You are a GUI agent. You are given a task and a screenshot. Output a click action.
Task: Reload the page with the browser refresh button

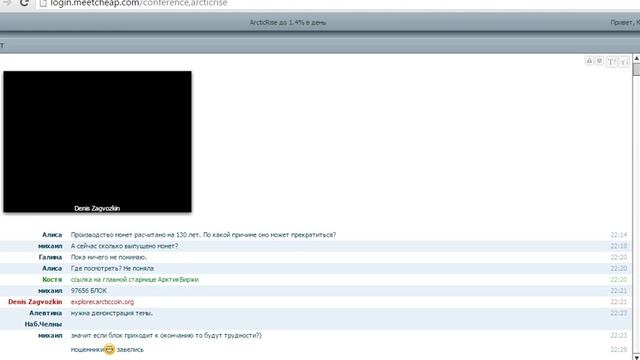(x=24, y=3)
